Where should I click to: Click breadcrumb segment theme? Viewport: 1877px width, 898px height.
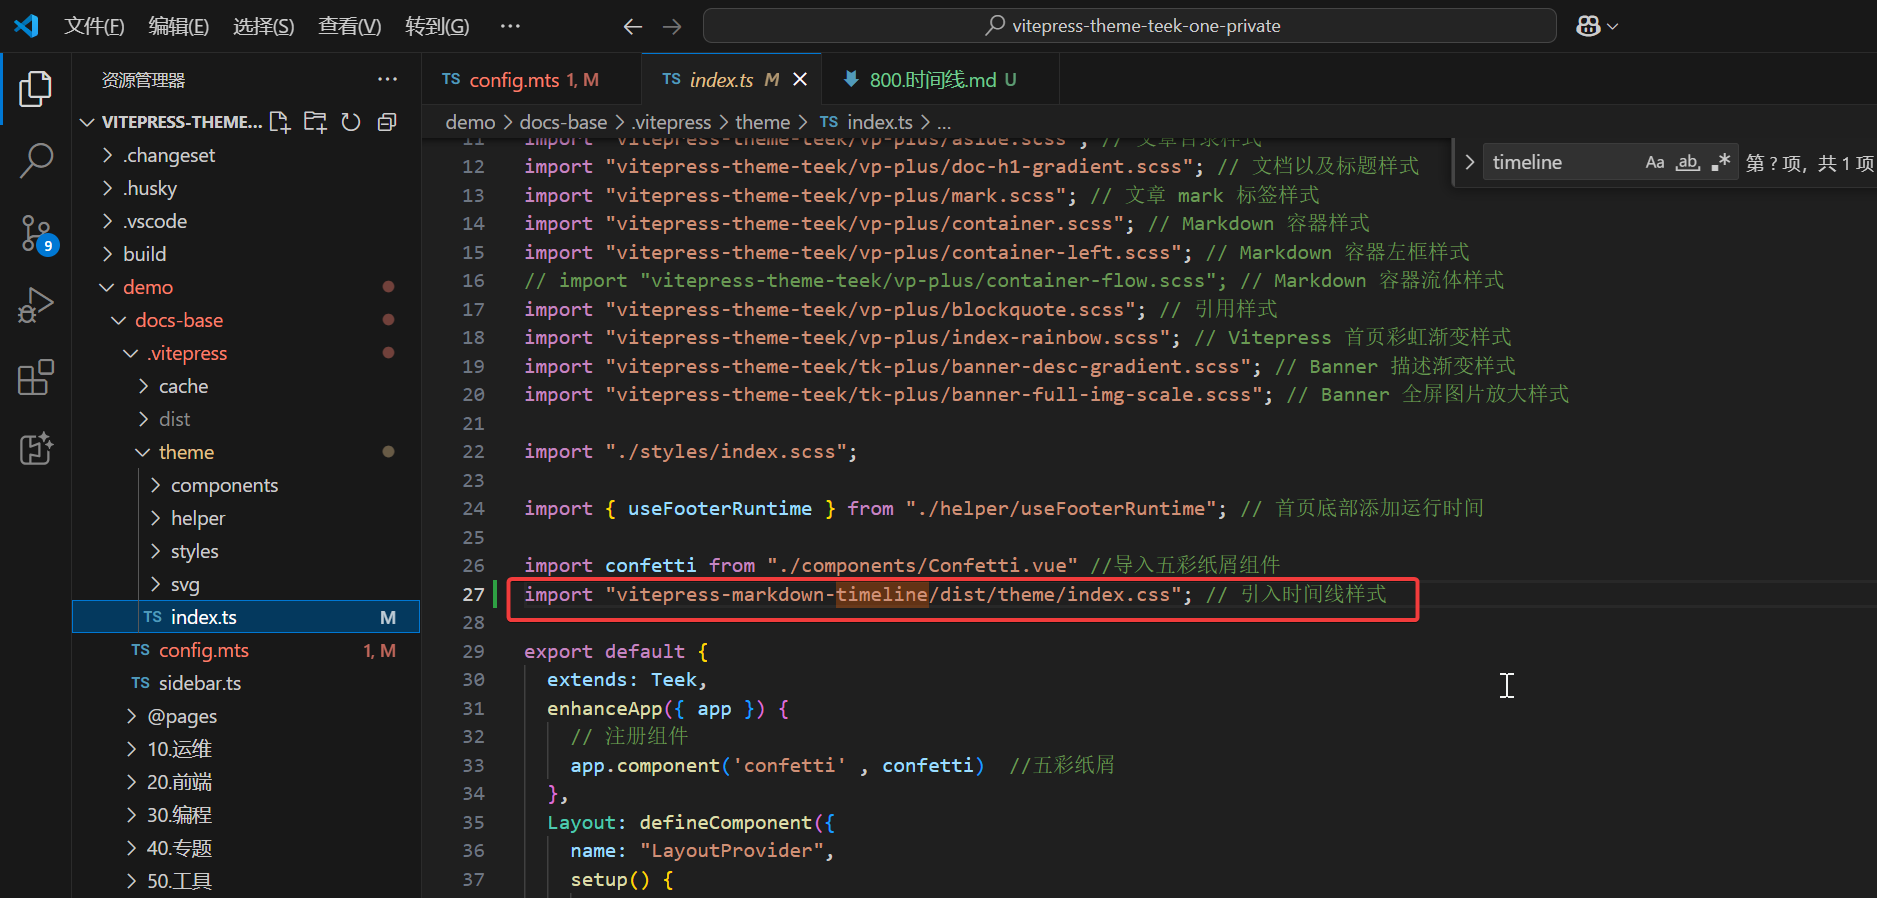point(762,122)
